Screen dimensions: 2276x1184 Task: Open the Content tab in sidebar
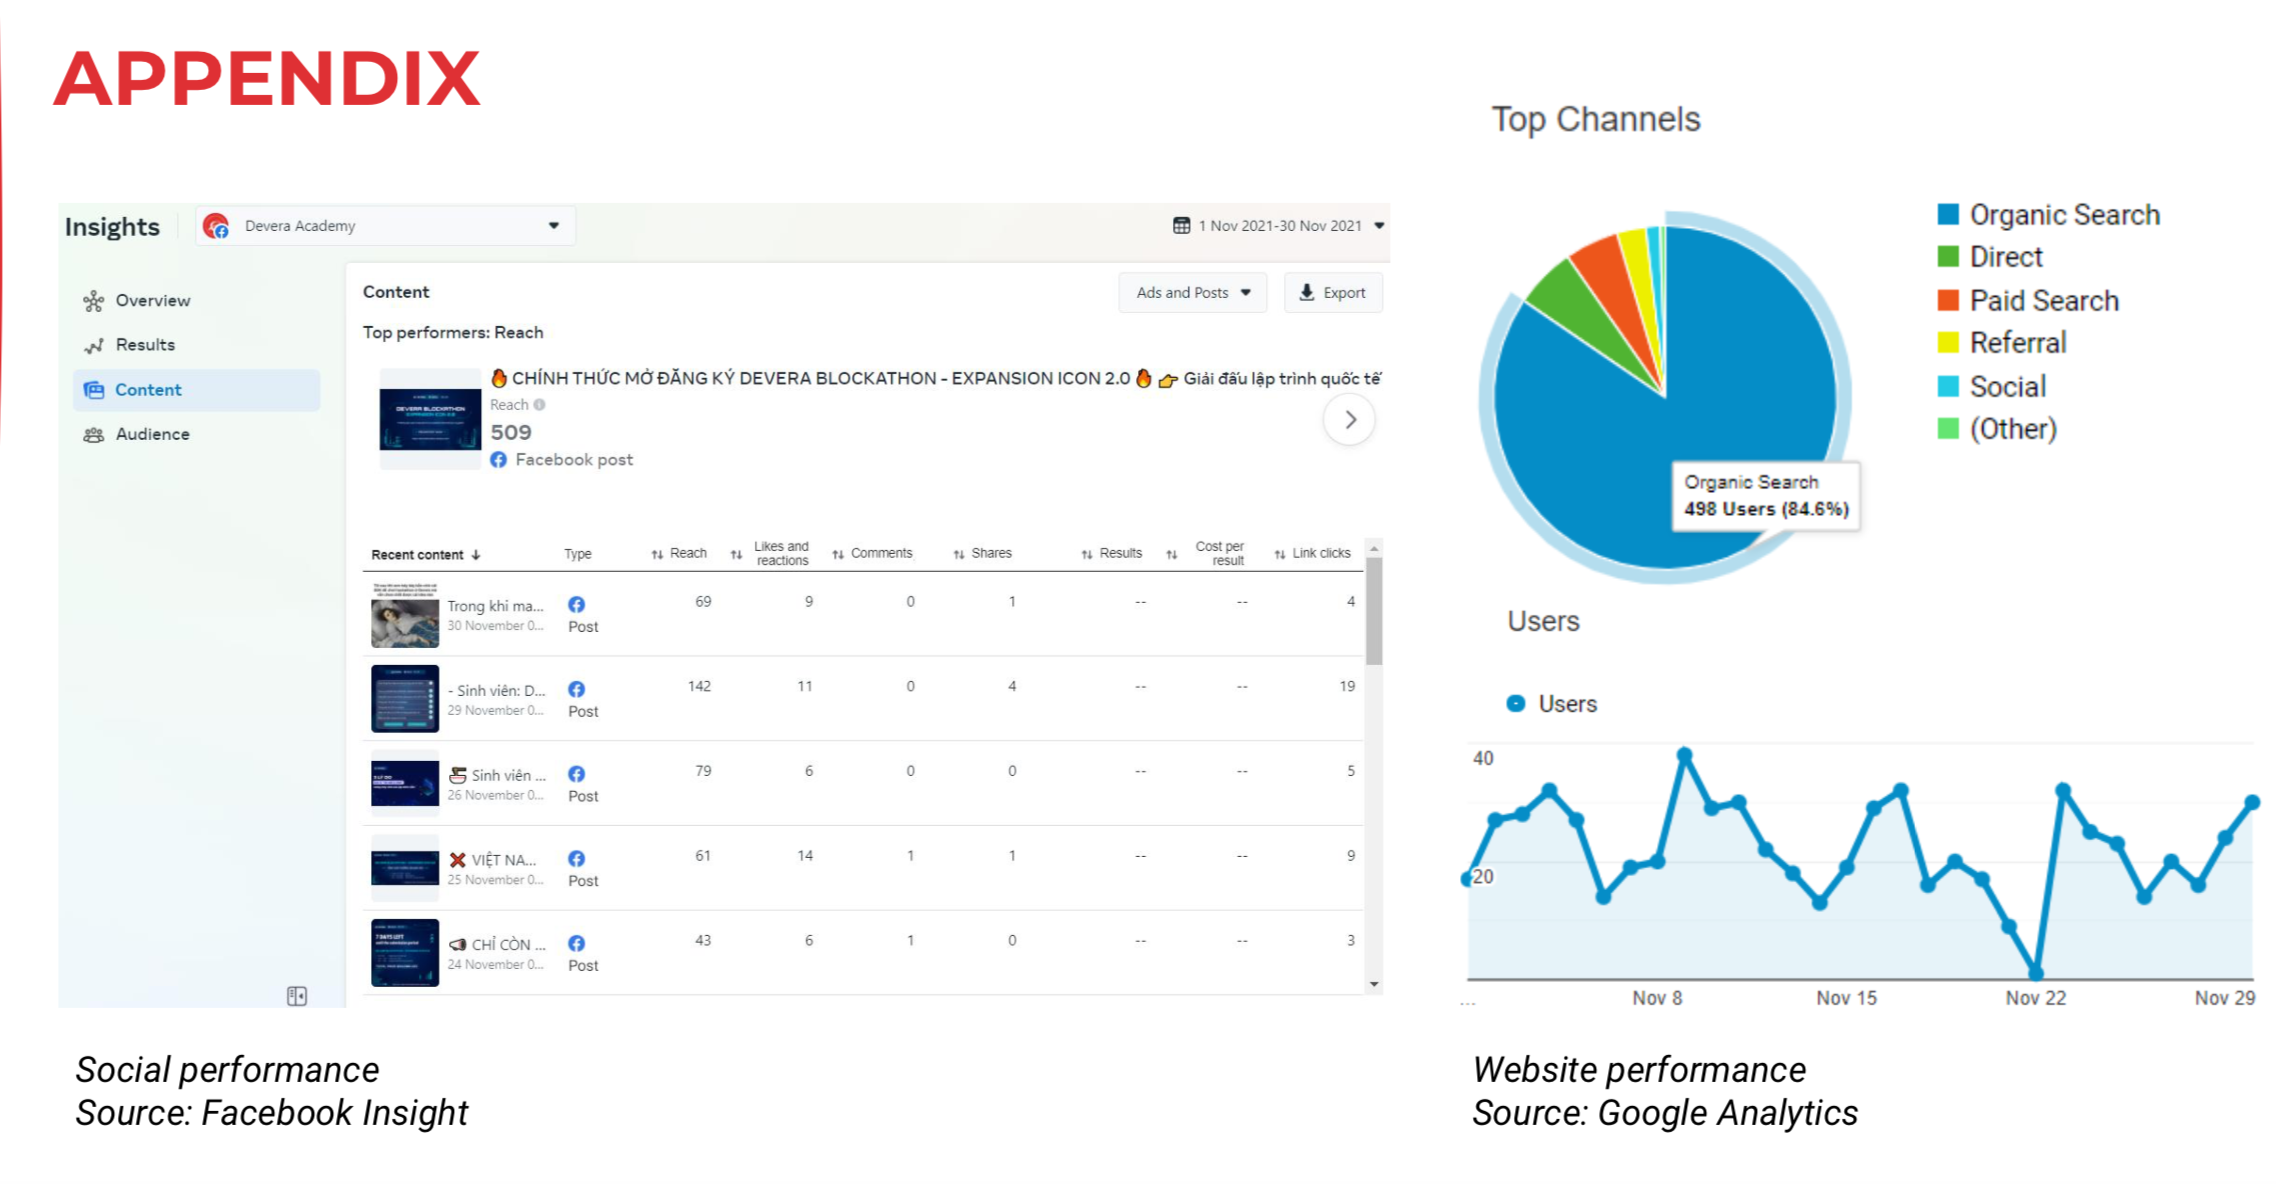click(148, 390)
